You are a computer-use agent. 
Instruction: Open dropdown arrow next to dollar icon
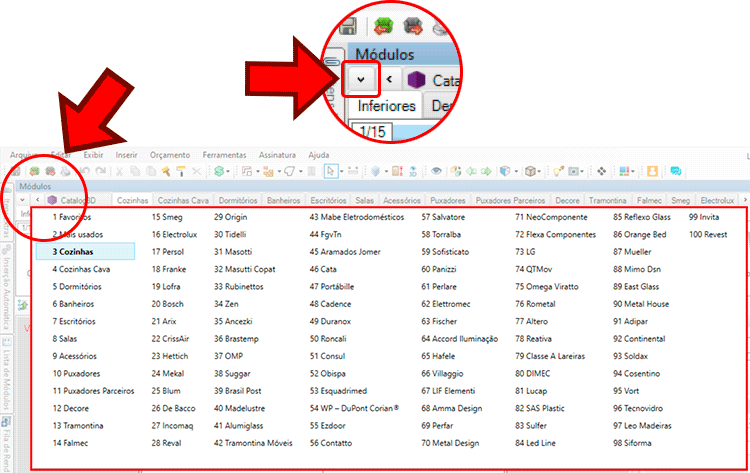[x=228, y=172]
